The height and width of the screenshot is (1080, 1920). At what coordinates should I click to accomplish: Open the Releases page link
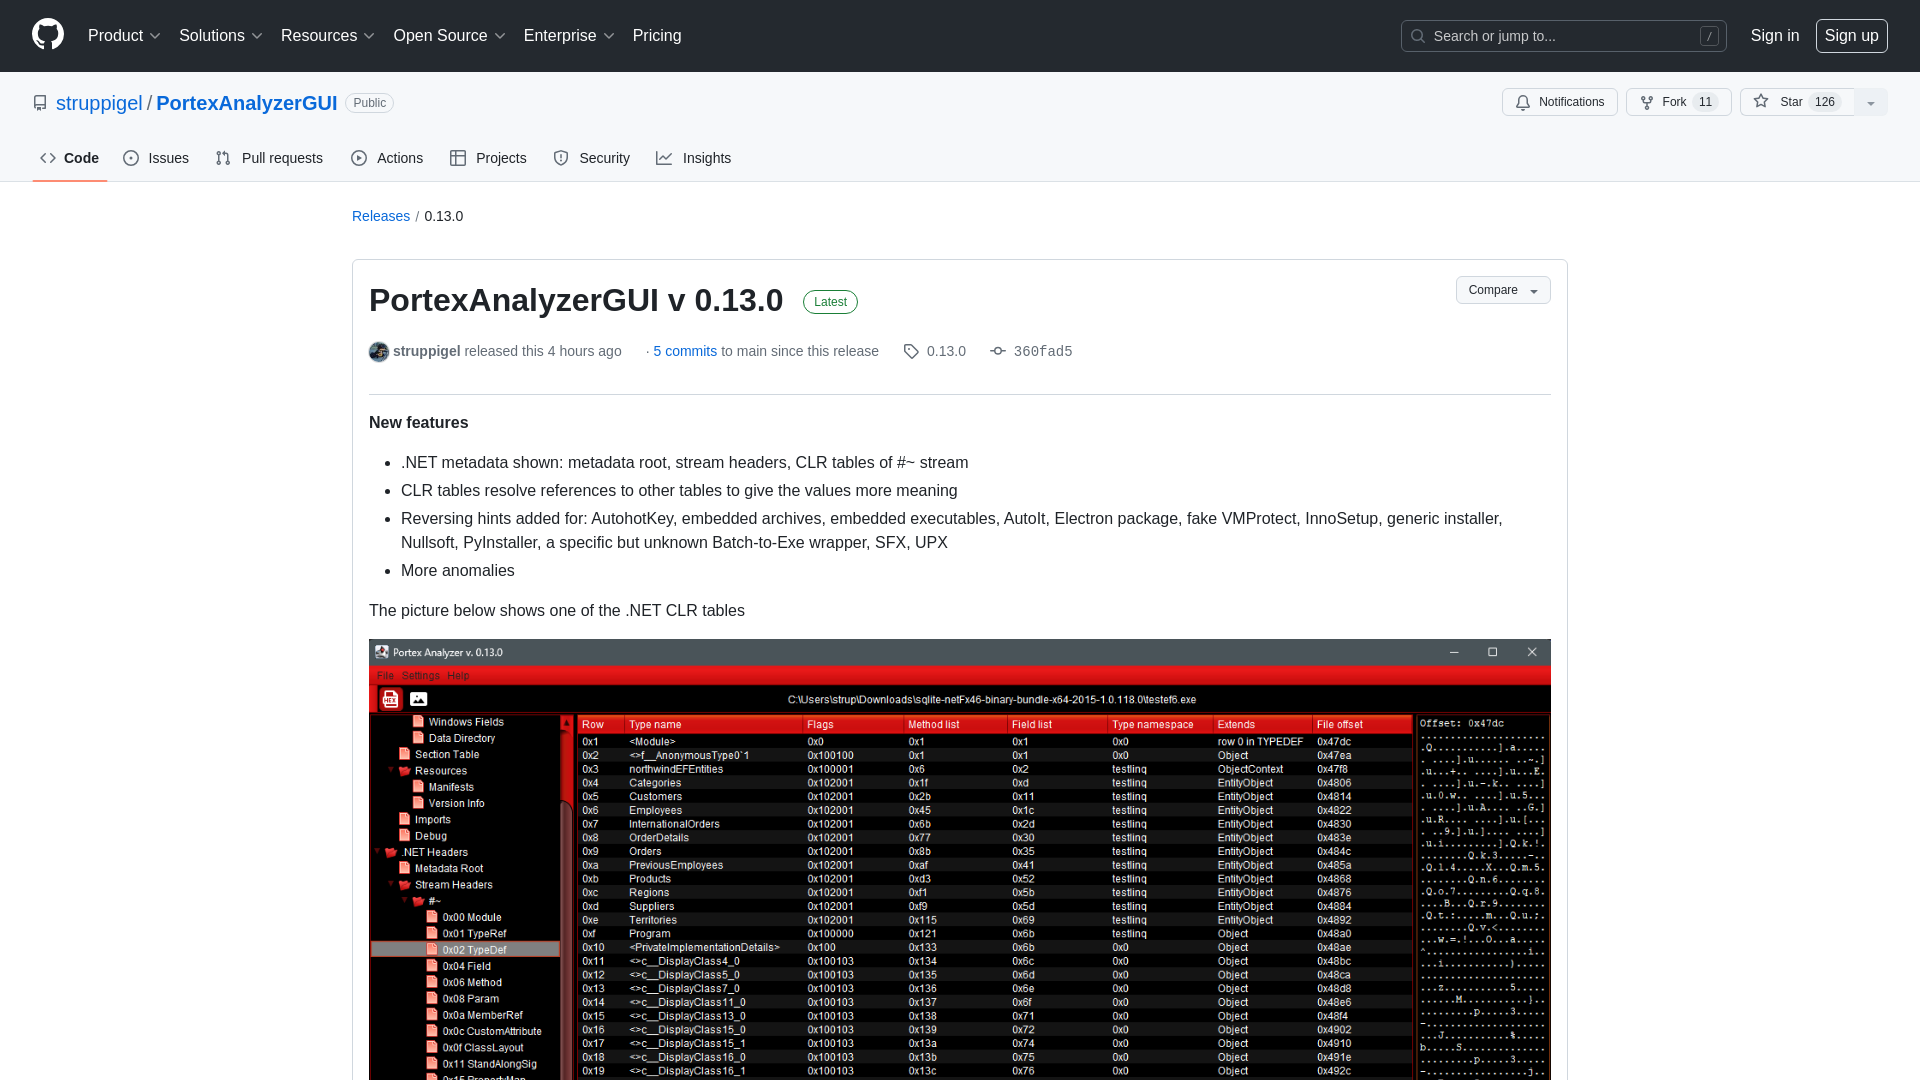click(x=380, y=216)
